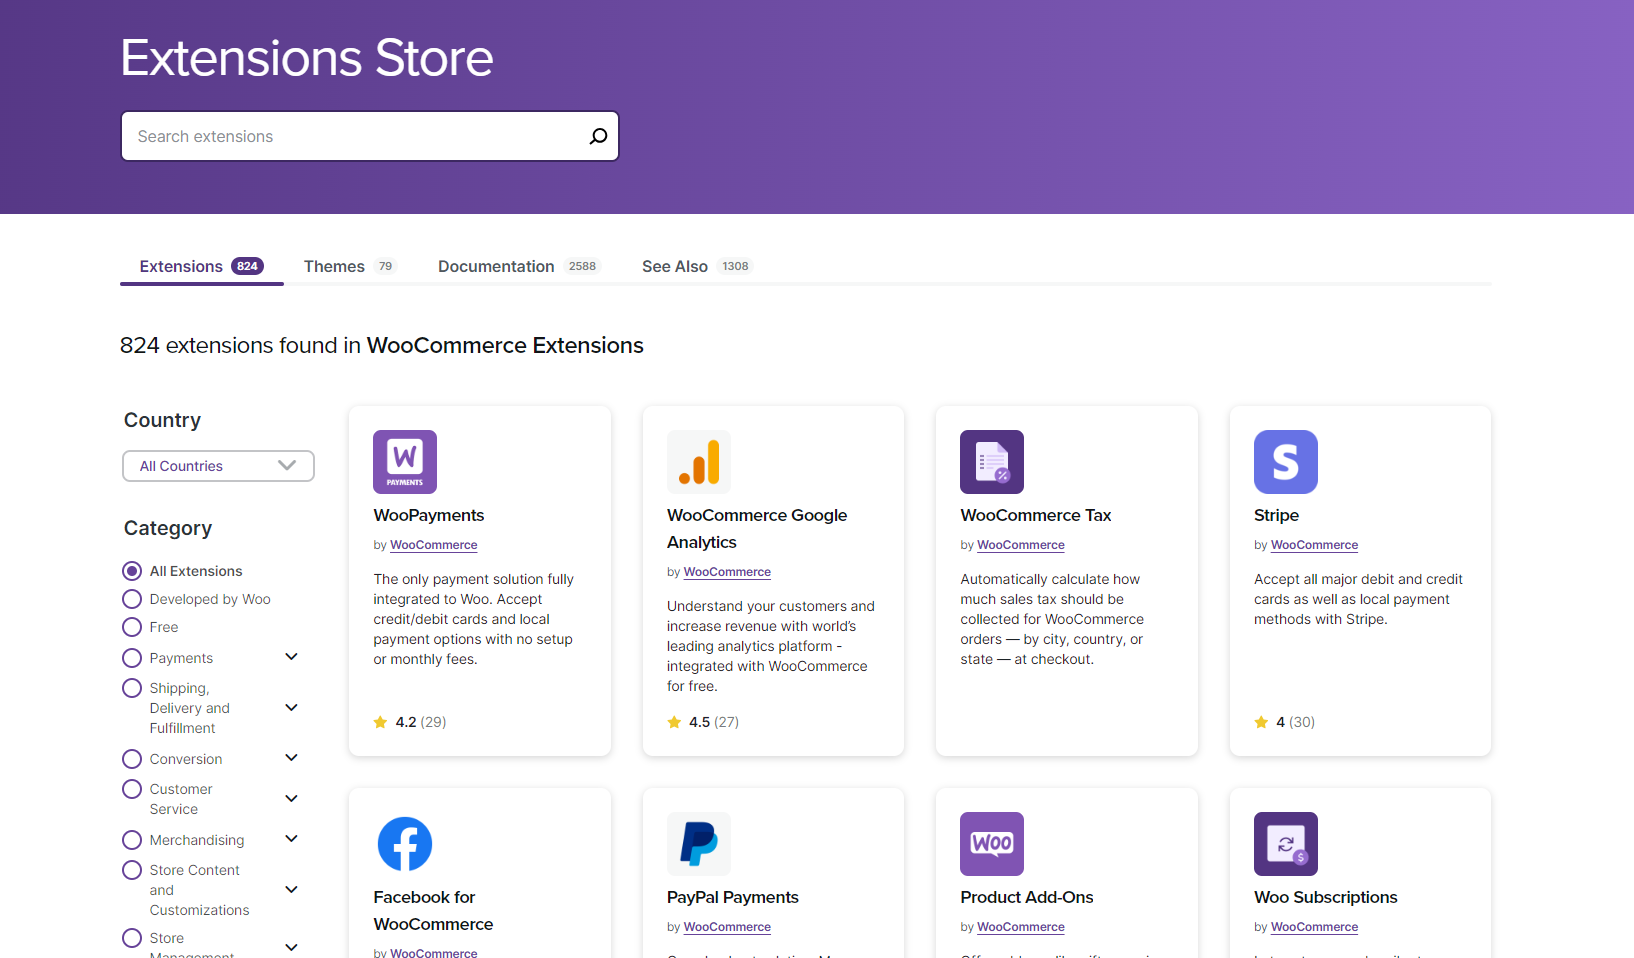1634x958 pixels.
Task: Click the Stripe rating star
Action: point(1261,722)
